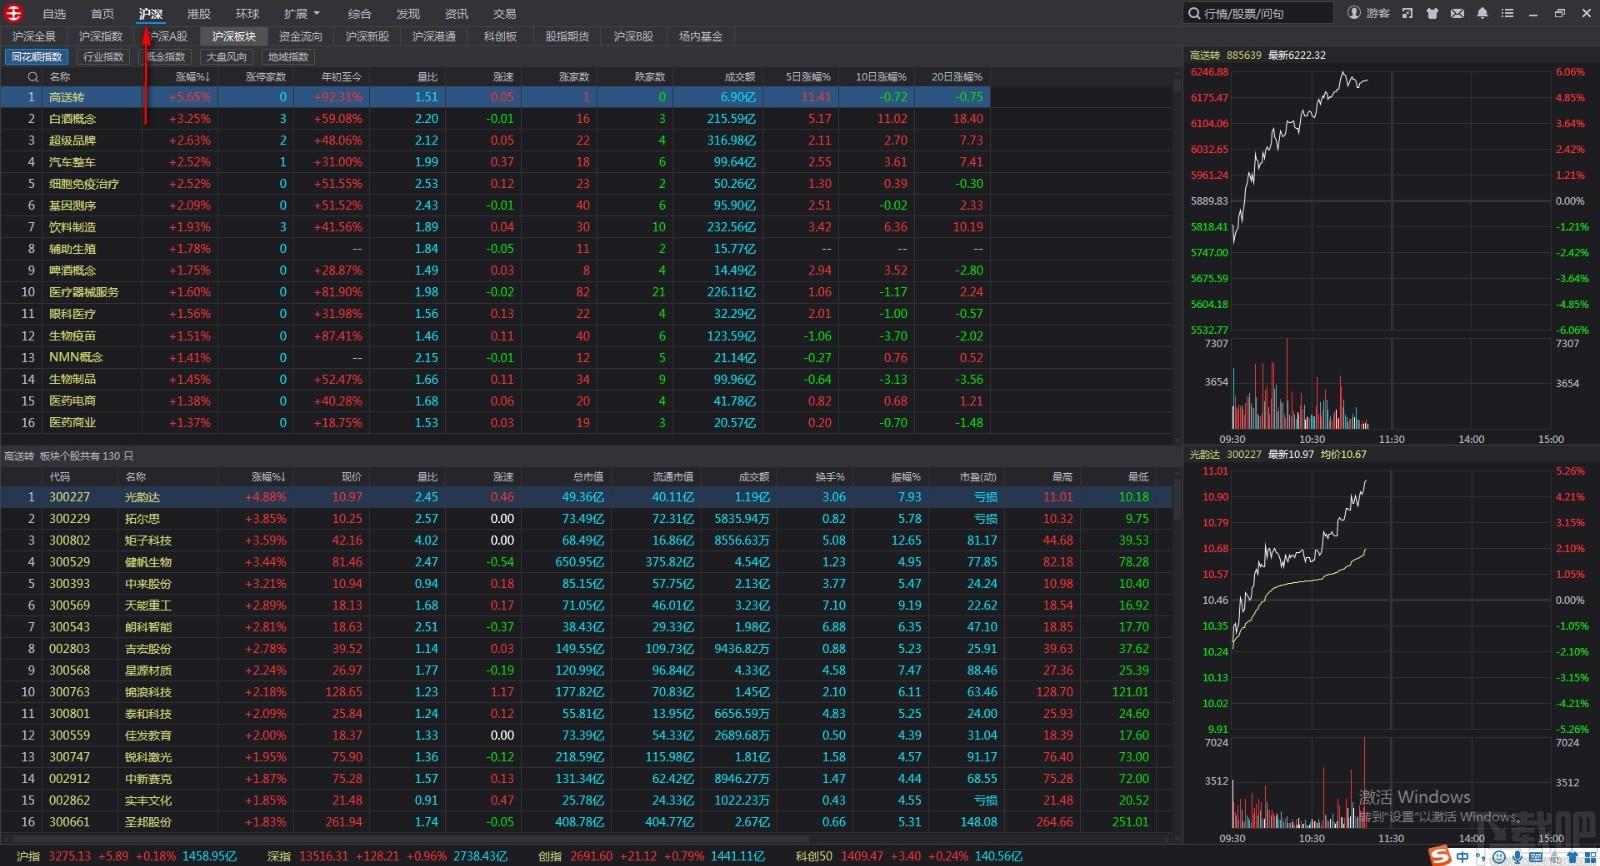This screenshot has height=866, width=1600.
Task: Open the notification bell alerts
Action: [x=1482, y=13]
